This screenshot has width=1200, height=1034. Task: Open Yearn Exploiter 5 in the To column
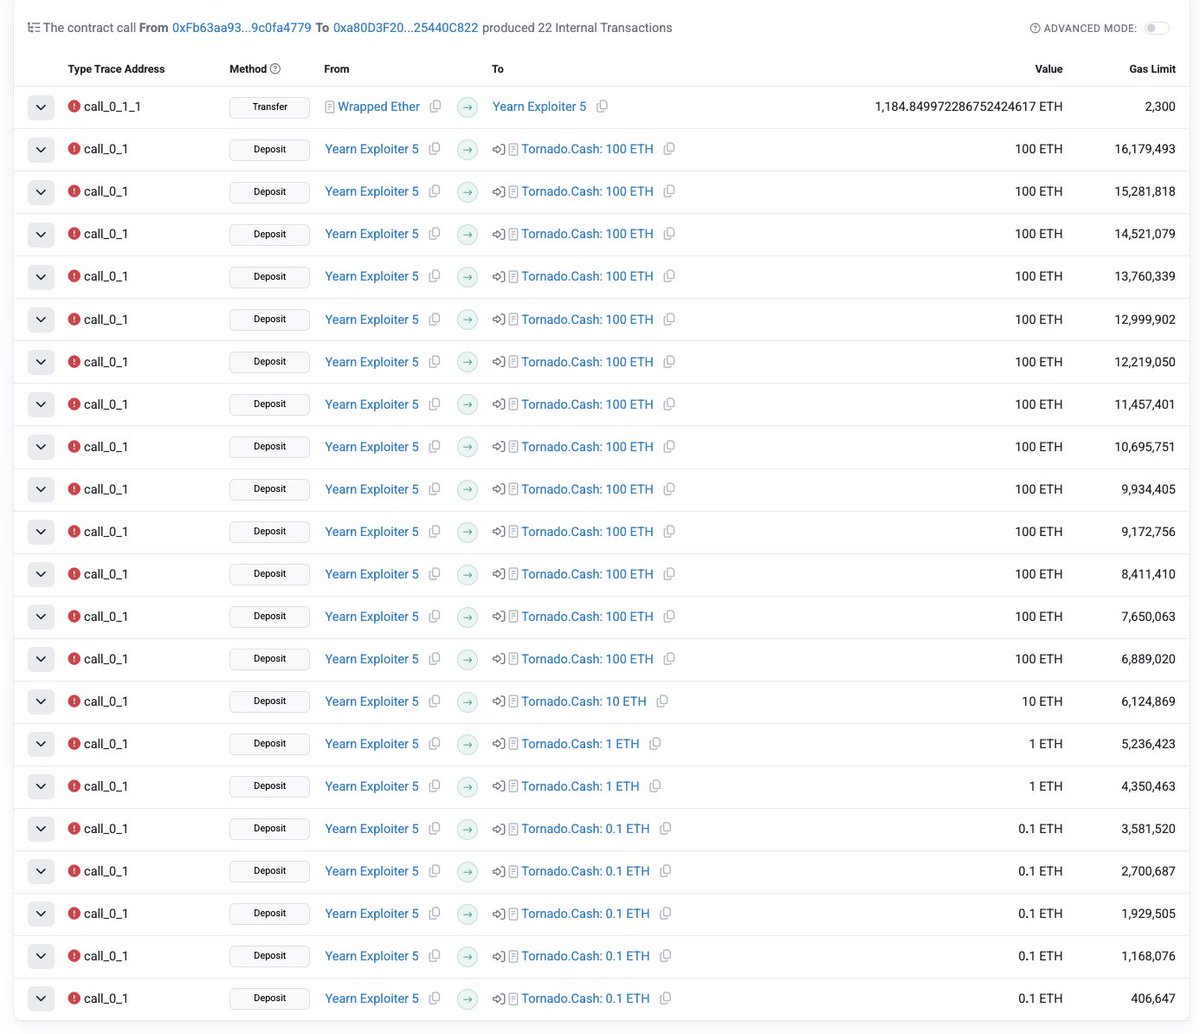[x=539, y=107]
